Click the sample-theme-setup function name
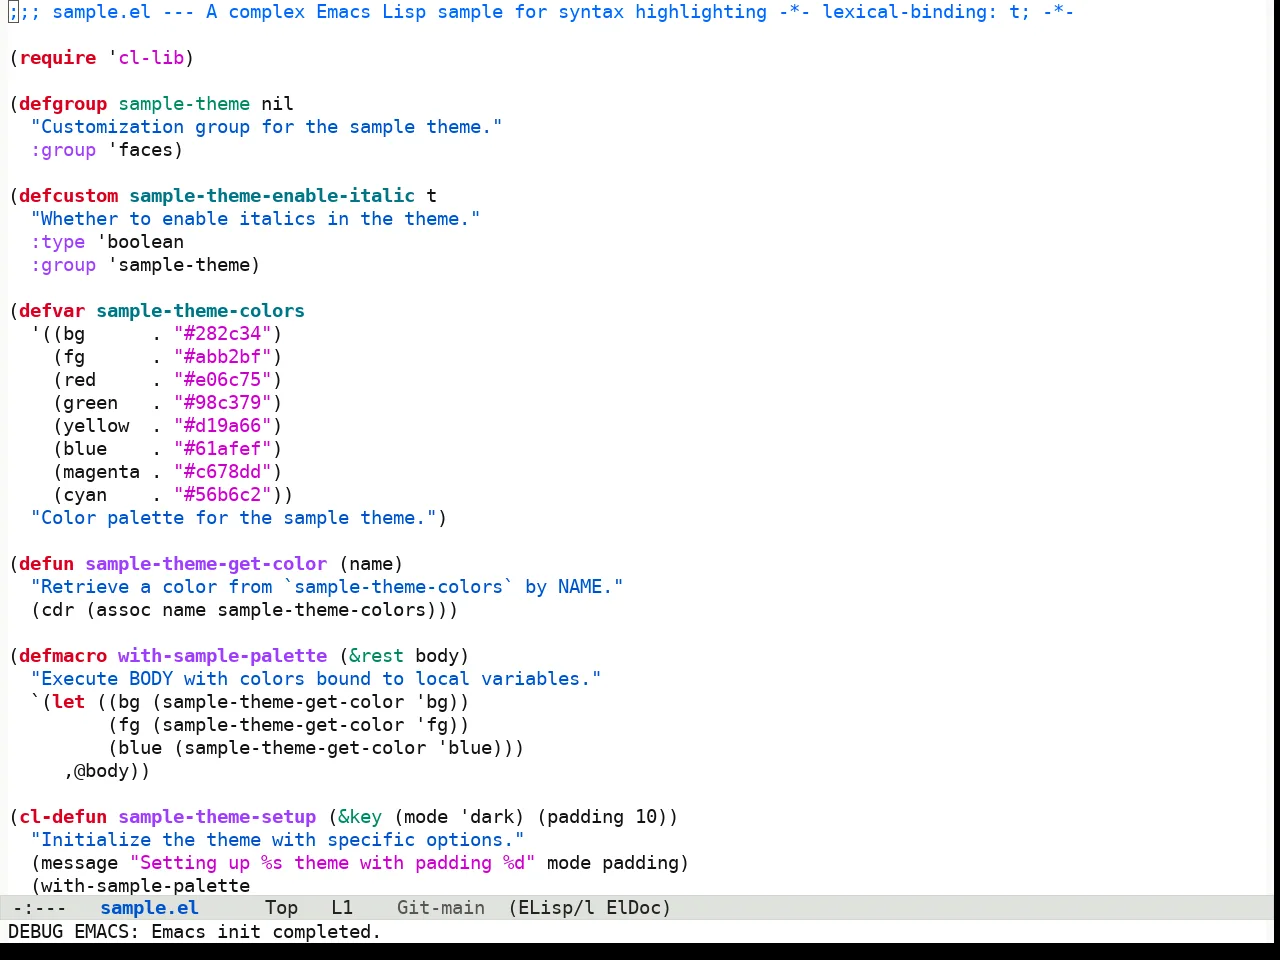1280x960 pixels. (217, 816)
